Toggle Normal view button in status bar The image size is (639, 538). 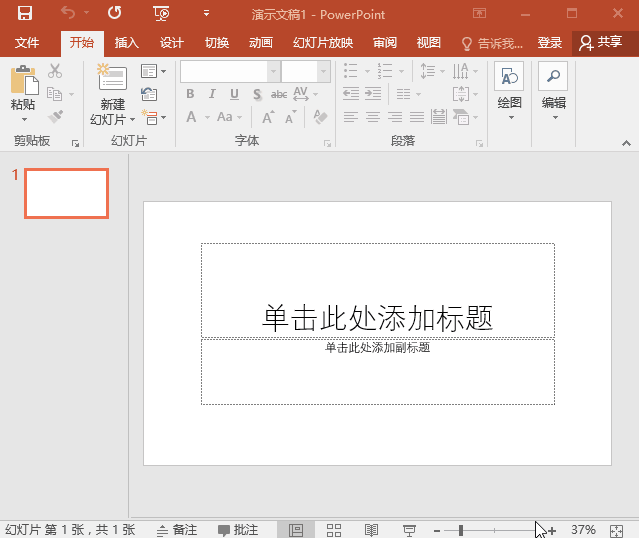(296, 530)
